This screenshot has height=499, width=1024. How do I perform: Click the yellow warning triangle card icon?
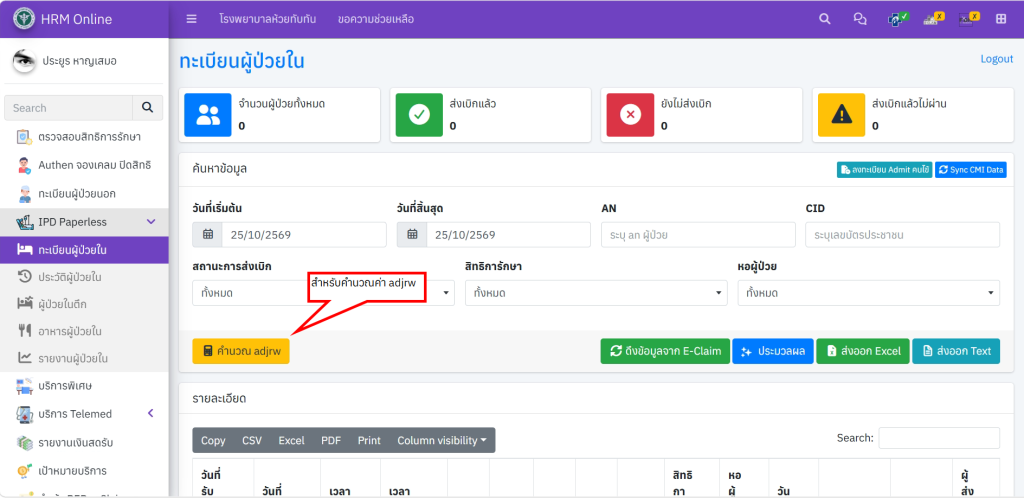pos(842,115)
